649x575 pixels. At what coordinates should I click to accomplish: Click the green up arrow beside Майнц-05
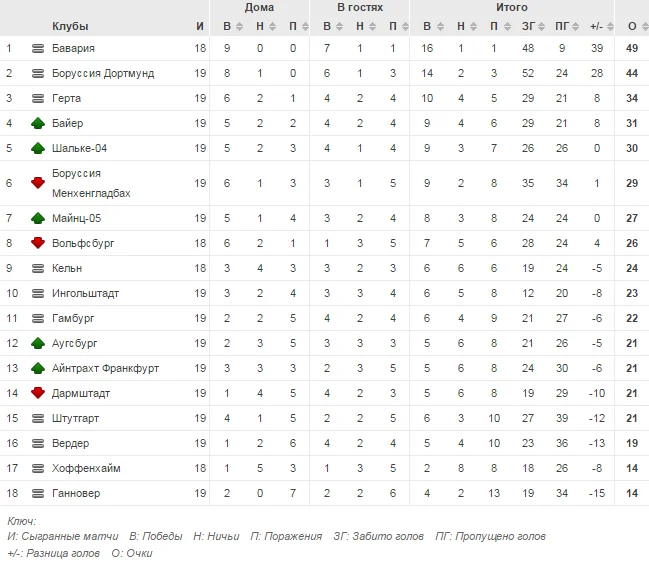[38, 218]
